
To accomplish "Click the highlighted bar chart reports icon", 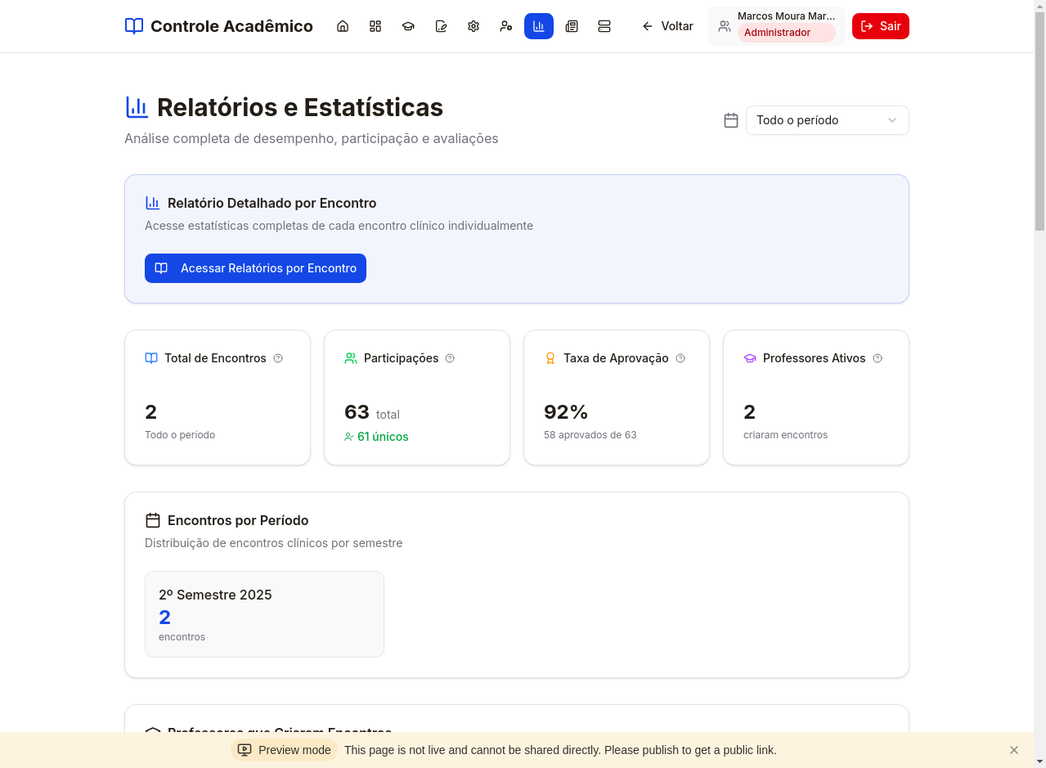I will [539, 26].
